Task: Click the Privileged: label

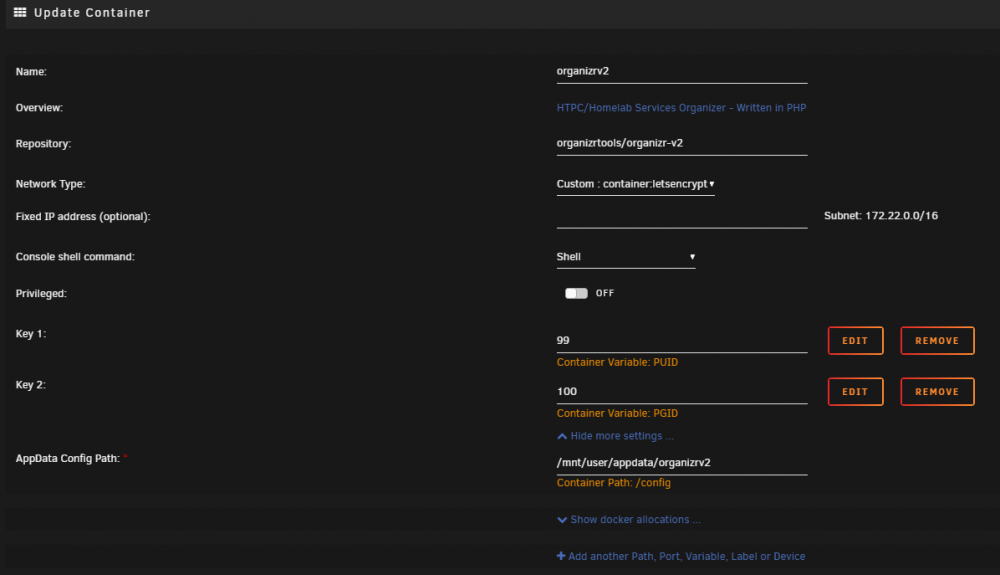Action: (41, 293)
